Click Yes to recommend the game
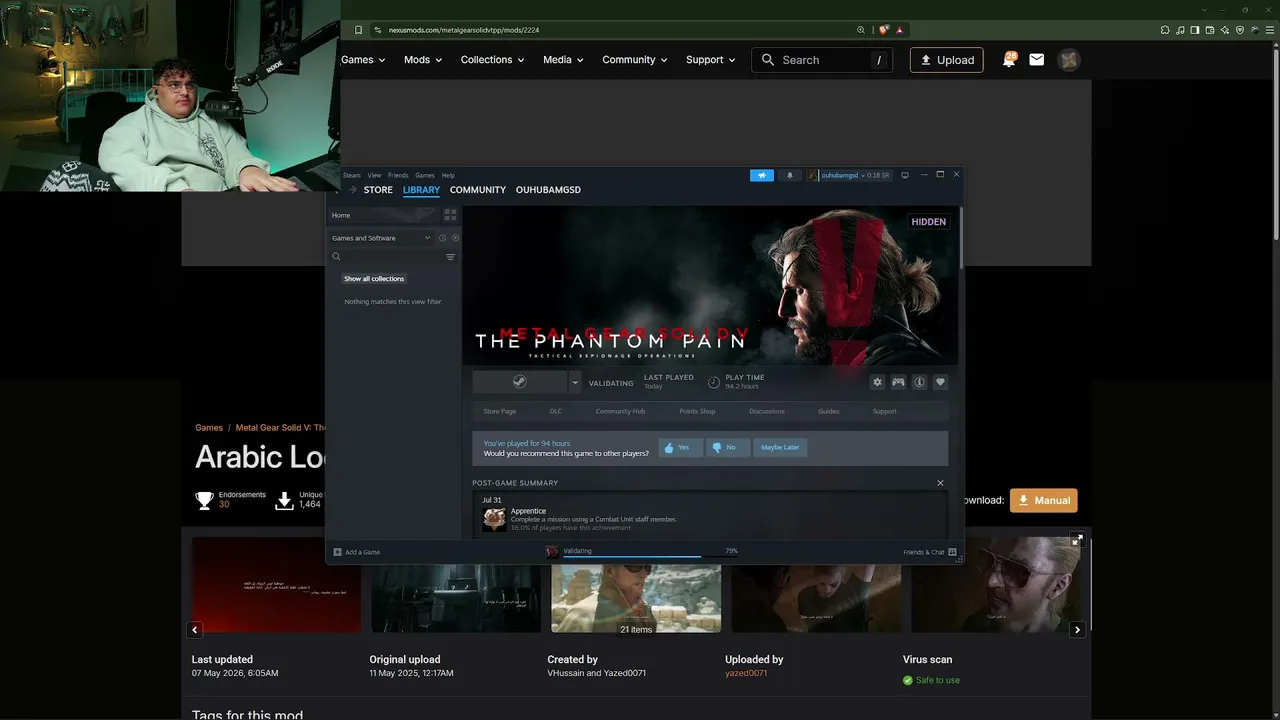 681,447
